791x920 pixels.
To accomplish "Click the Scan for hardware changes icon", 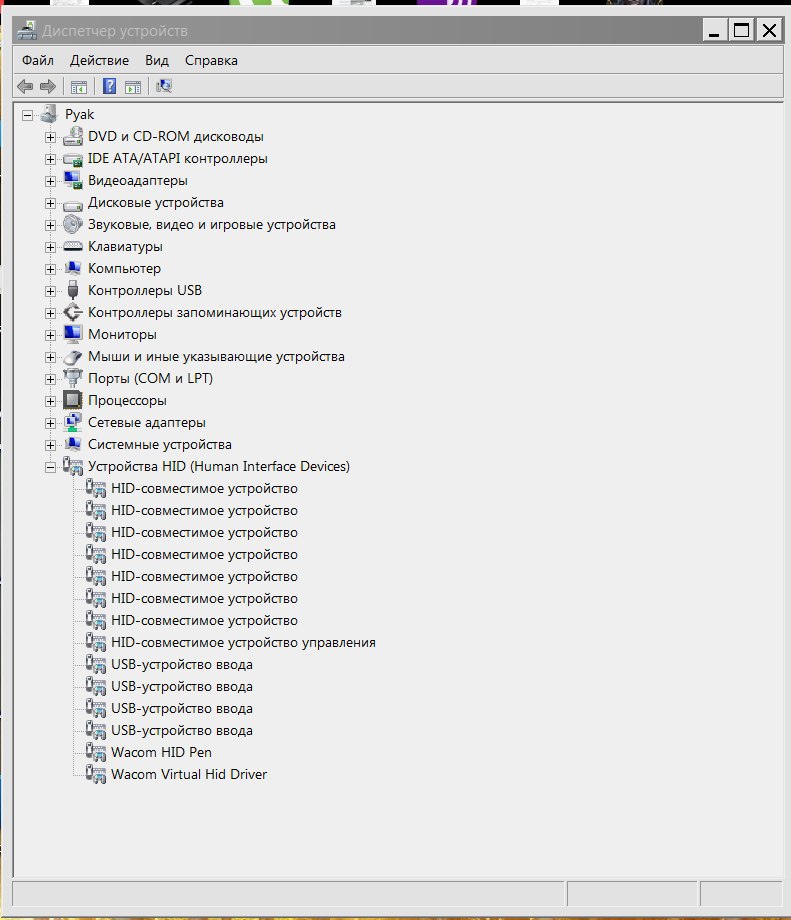I will 164,86.
